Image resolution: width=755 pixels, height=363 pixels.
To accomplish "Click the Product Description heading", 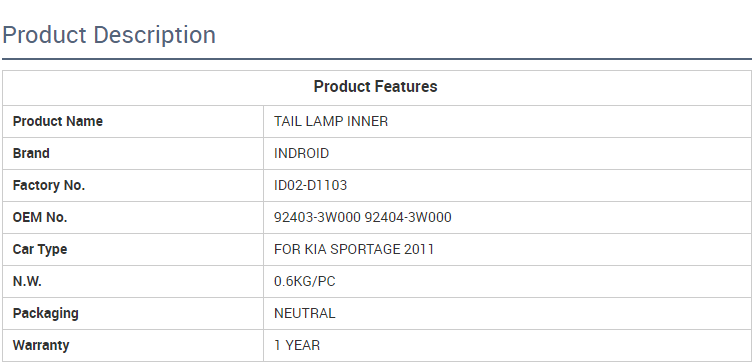I will tap(109, 36).
